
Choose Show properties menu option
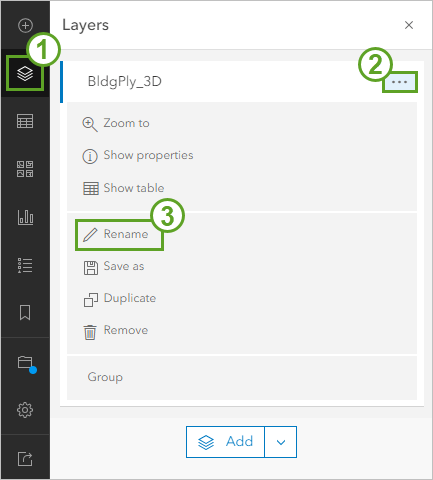coord(138,156)
